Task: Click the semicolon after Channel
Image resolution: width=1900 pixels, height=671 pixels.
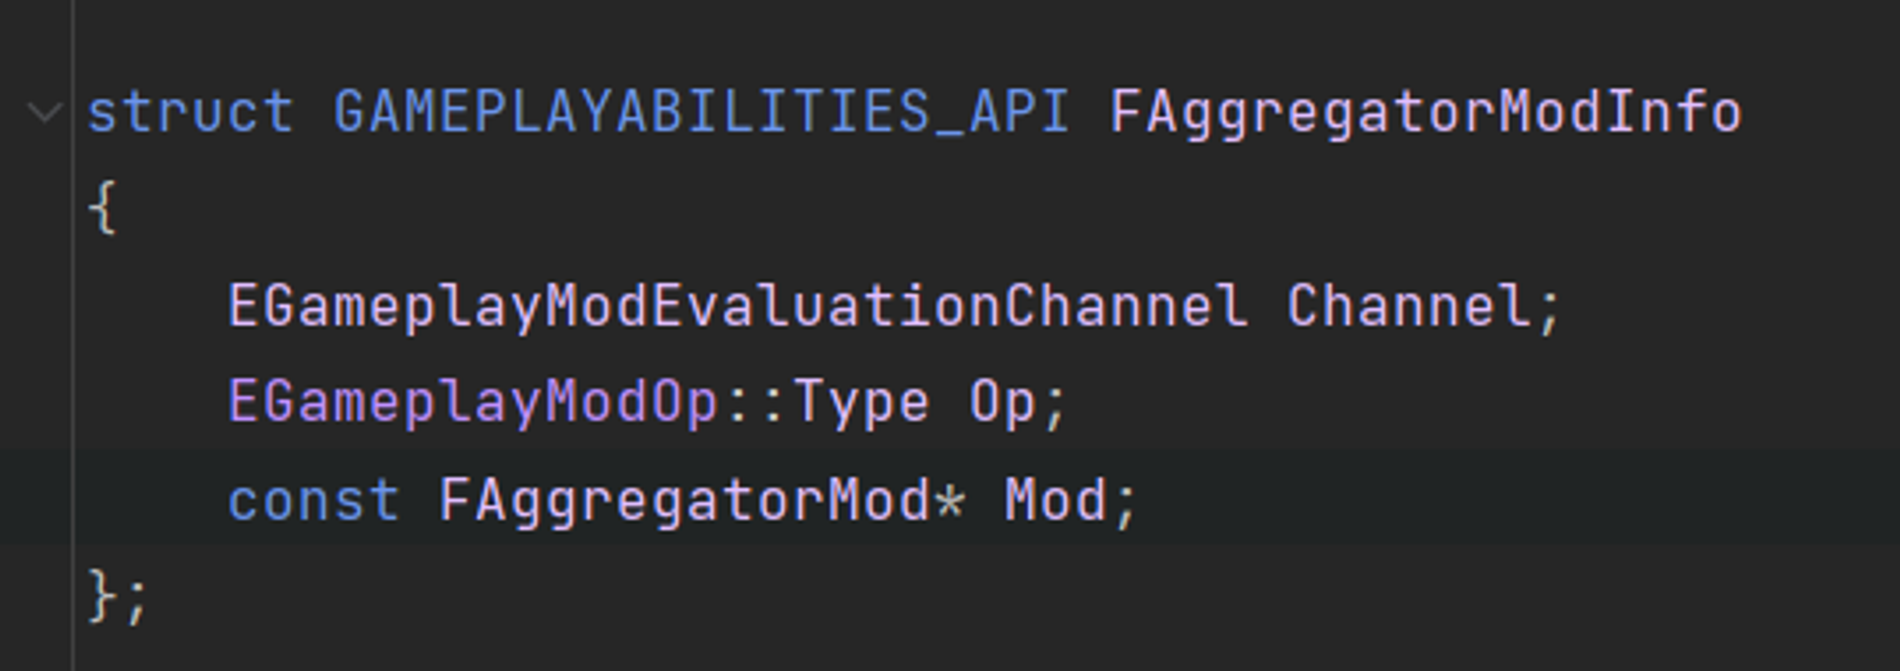Action: tap(1550, 307)
